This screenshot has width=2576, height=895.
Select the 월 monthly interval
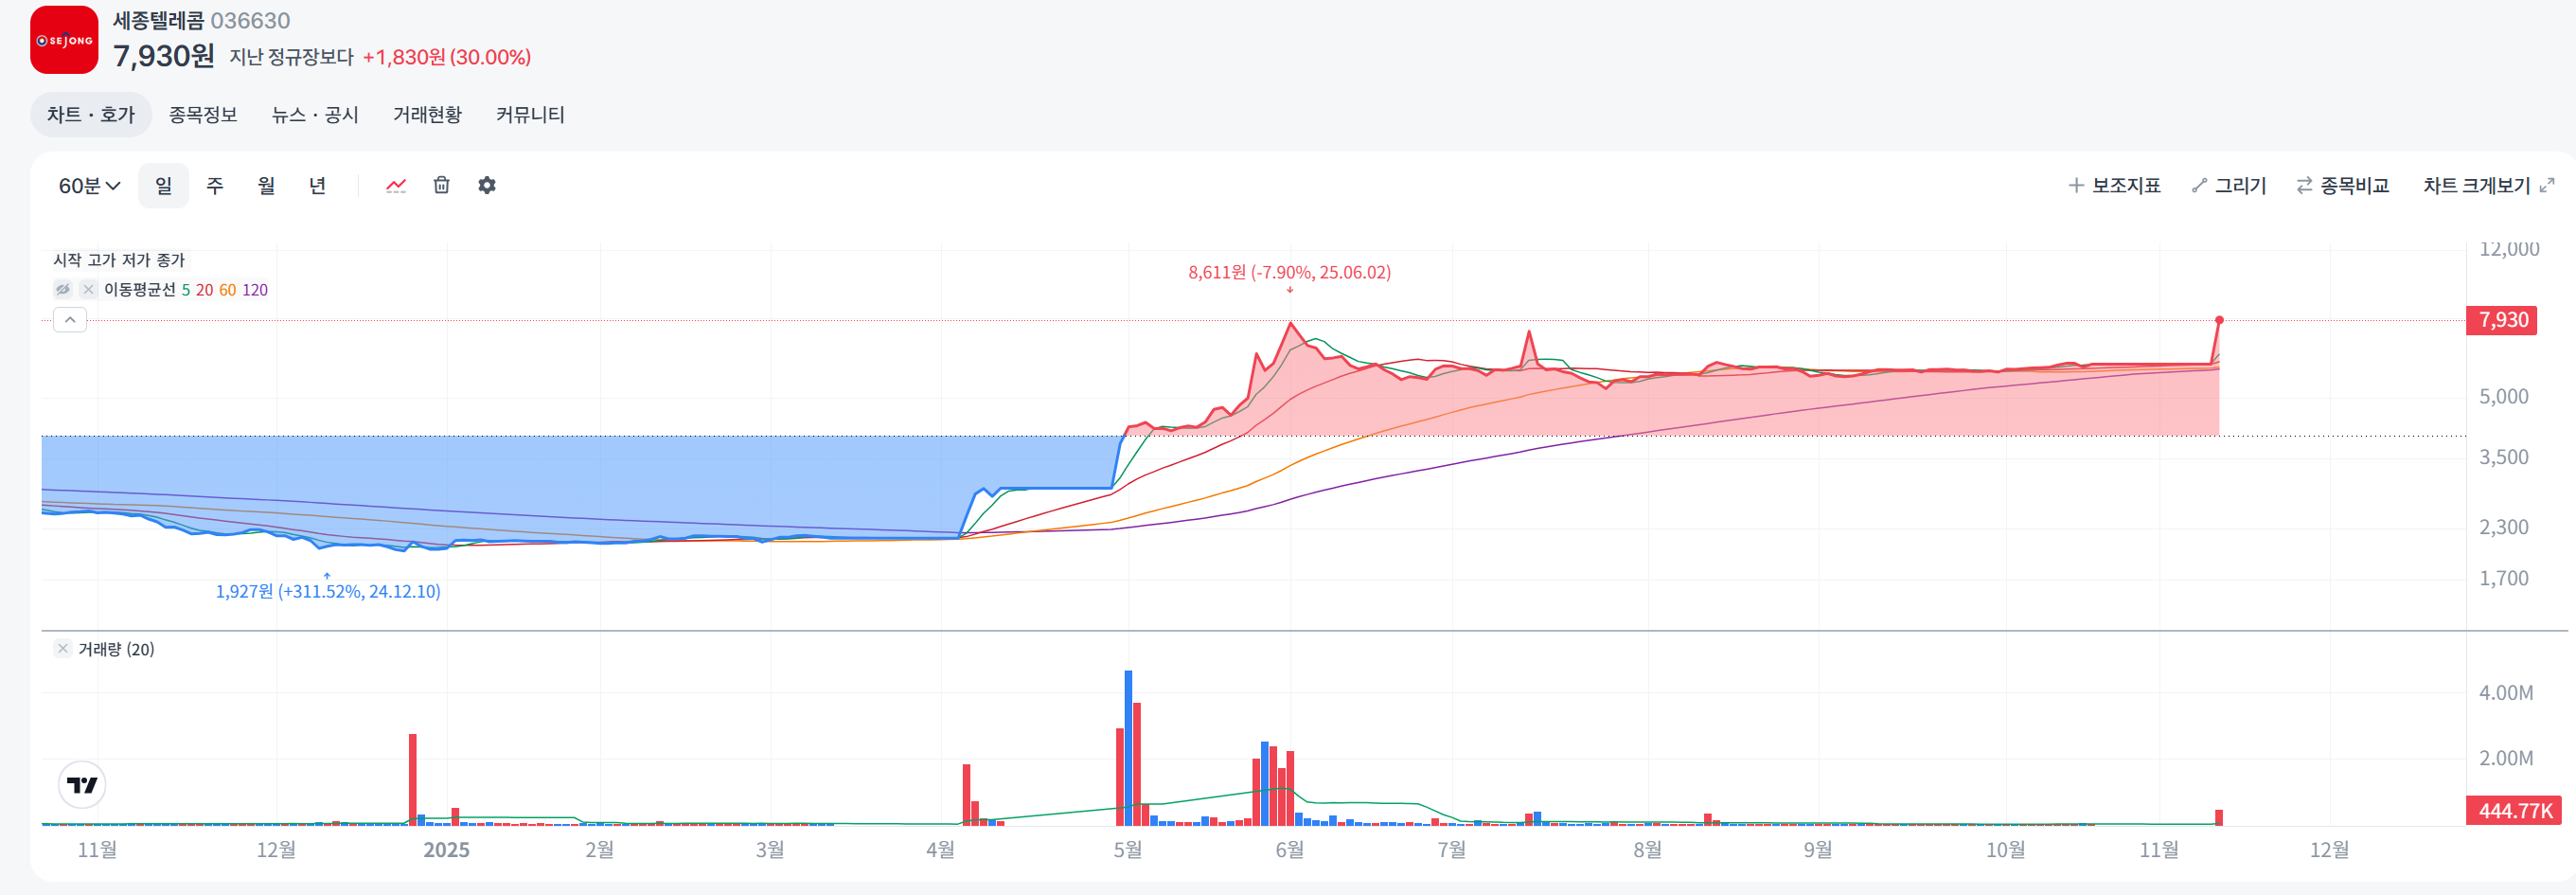tap(266, 186)
